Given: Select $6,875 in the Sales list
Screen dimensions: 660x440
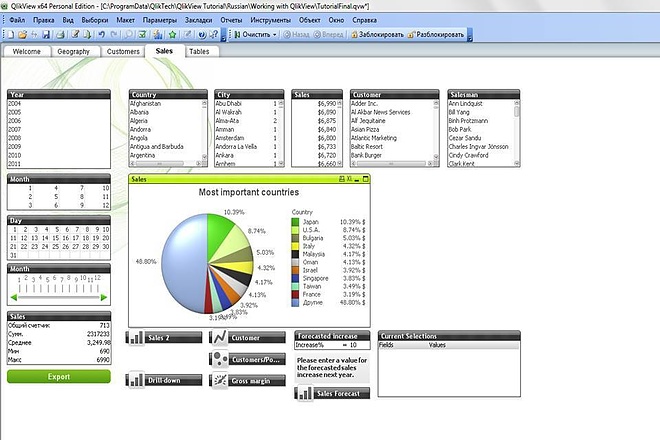Looking at the screenshot, I should (314, 120).
